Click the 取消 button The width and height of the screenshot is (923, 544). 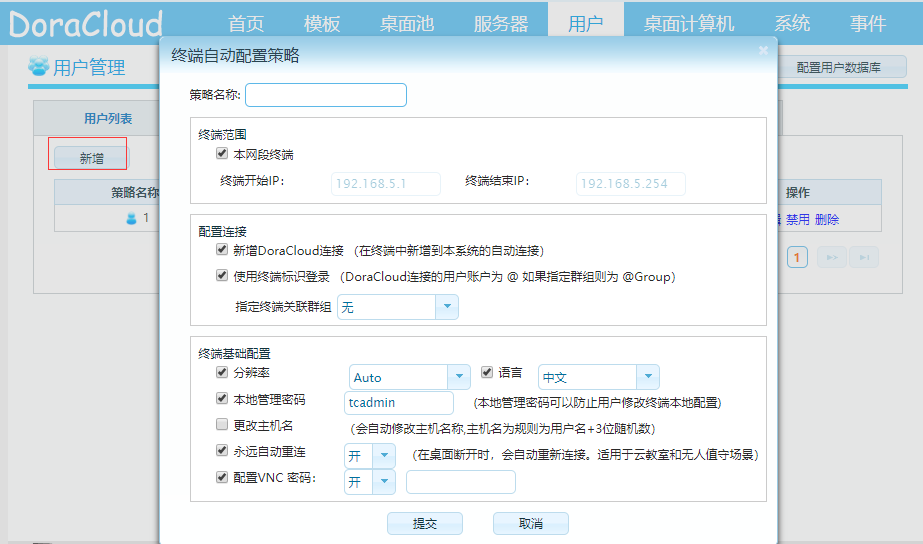[x=530, y=523]
